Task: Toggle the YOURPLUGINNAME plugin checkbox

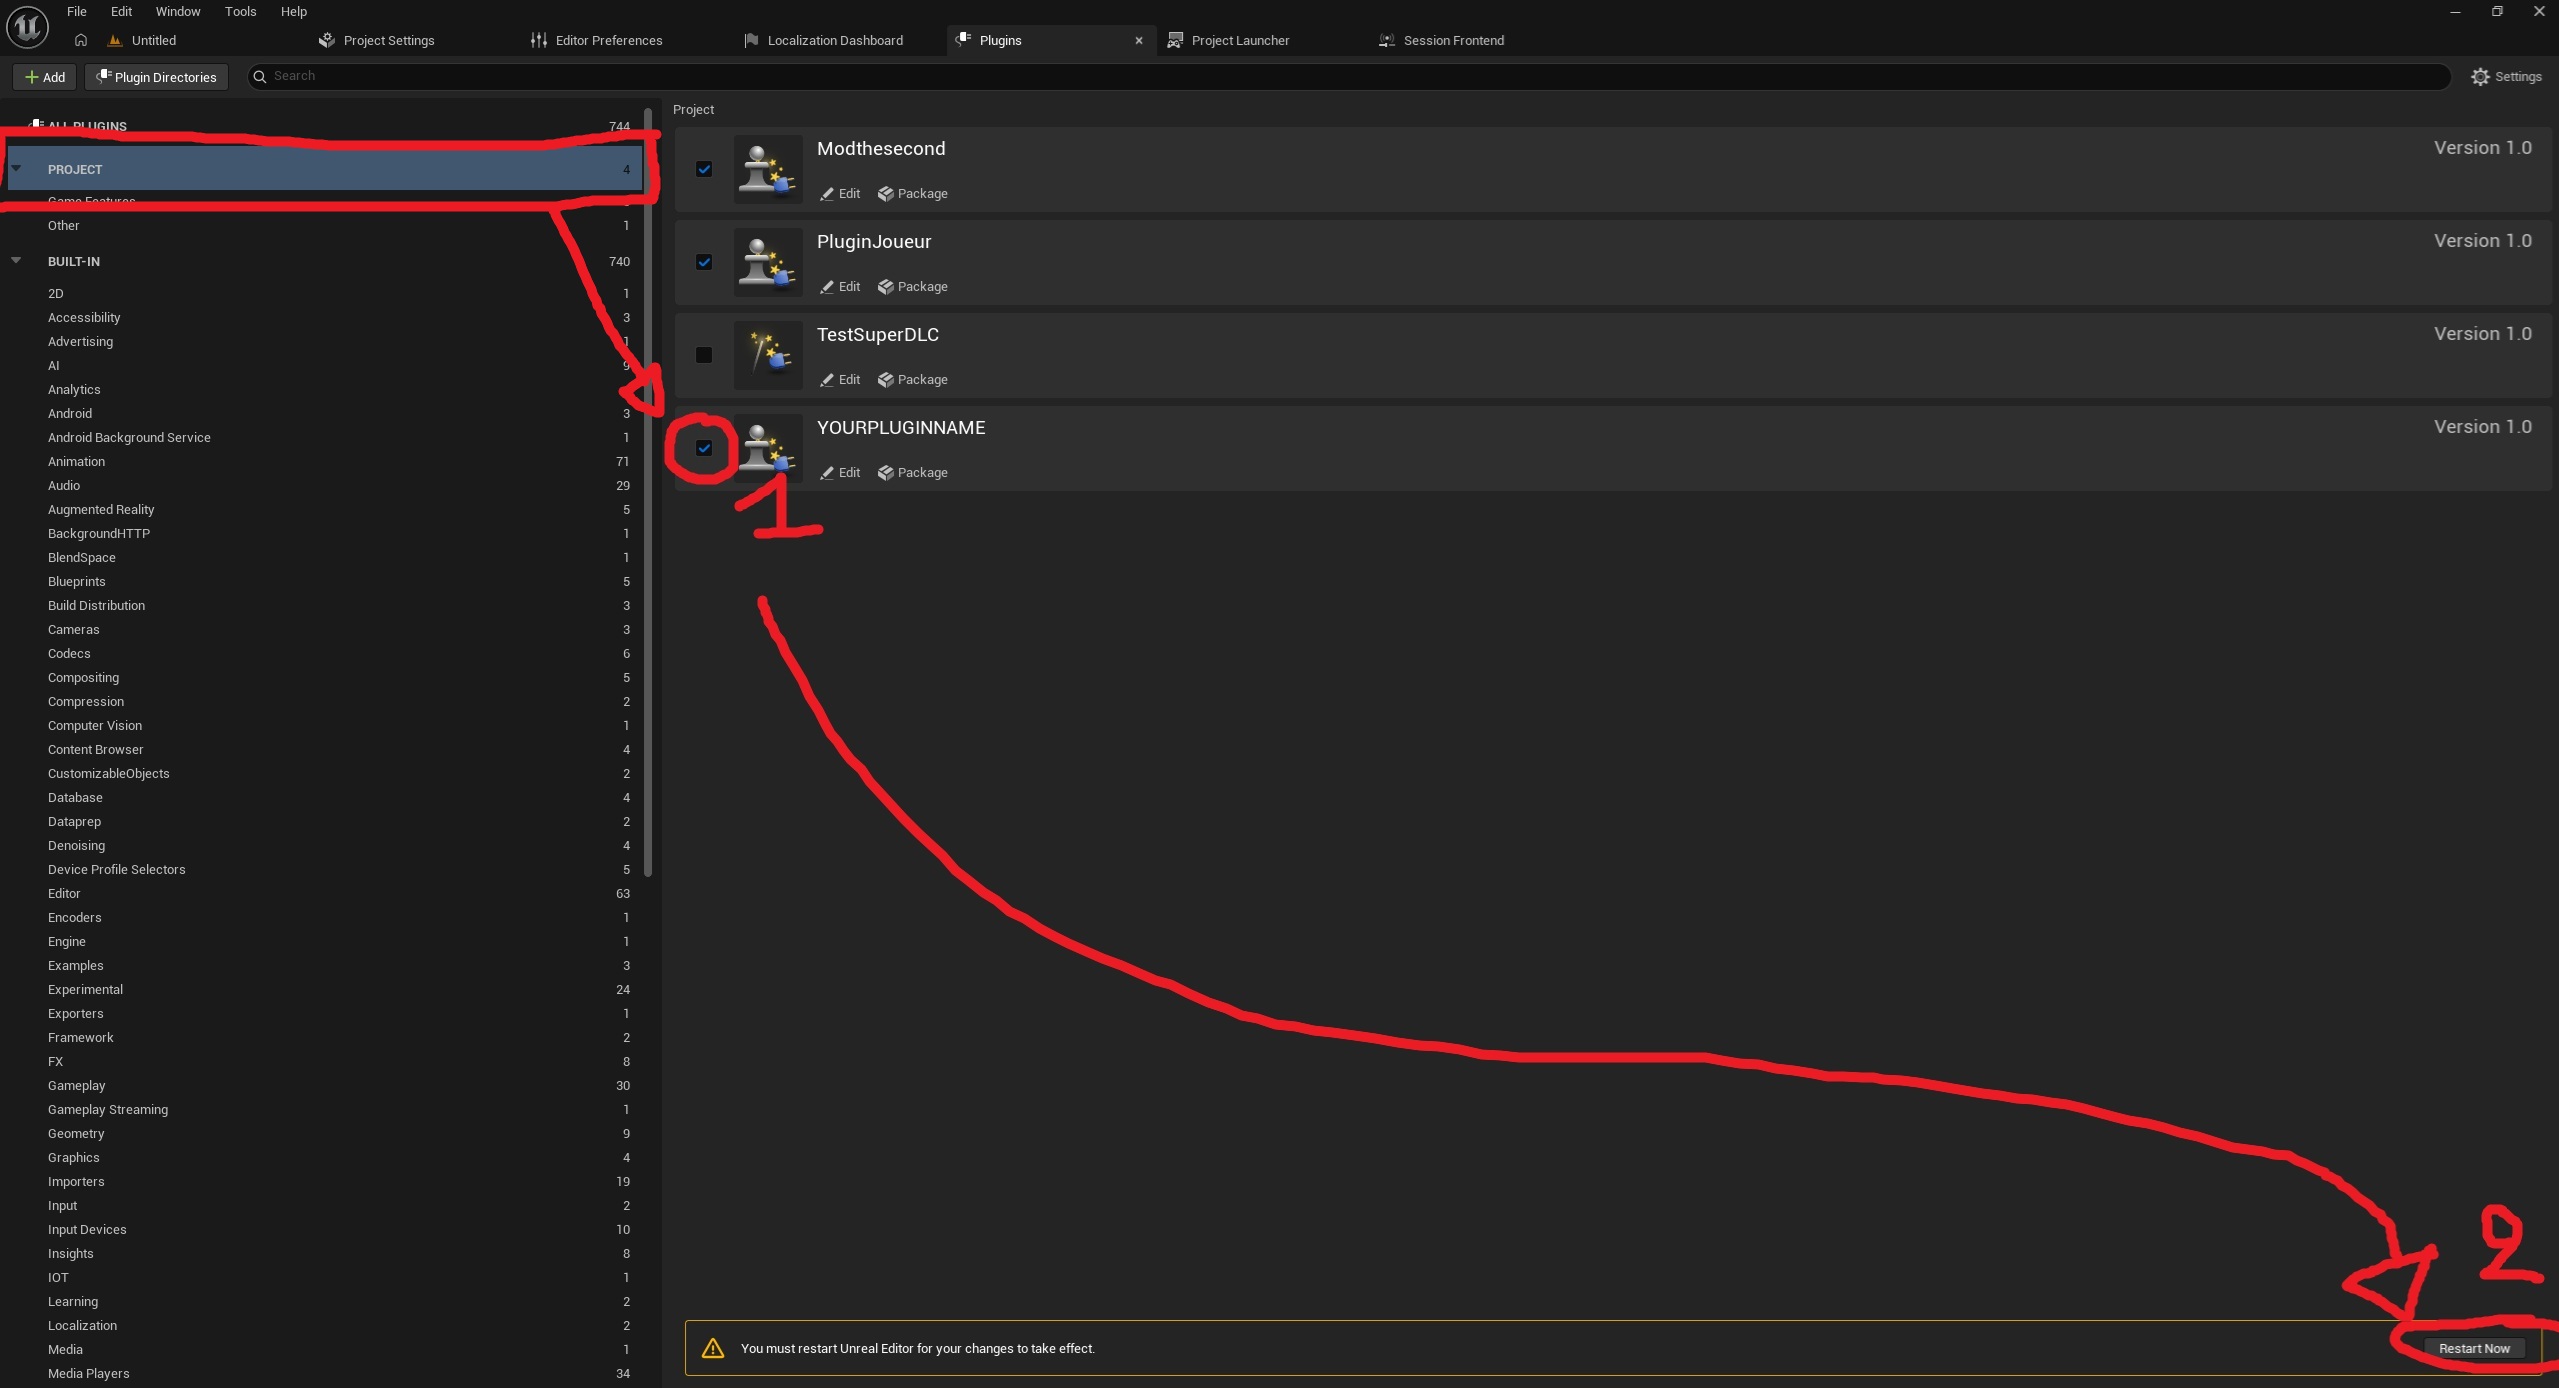Action: click(x=704, y=448)
